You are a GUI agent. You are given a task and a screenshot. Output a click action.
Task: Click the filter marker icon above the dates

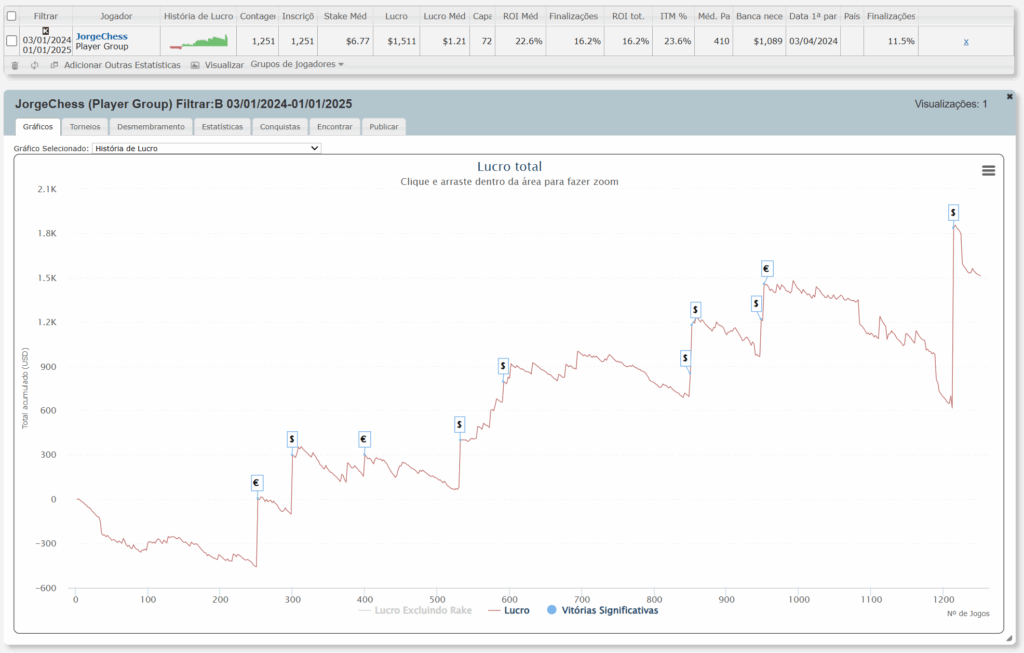[45, 31]
